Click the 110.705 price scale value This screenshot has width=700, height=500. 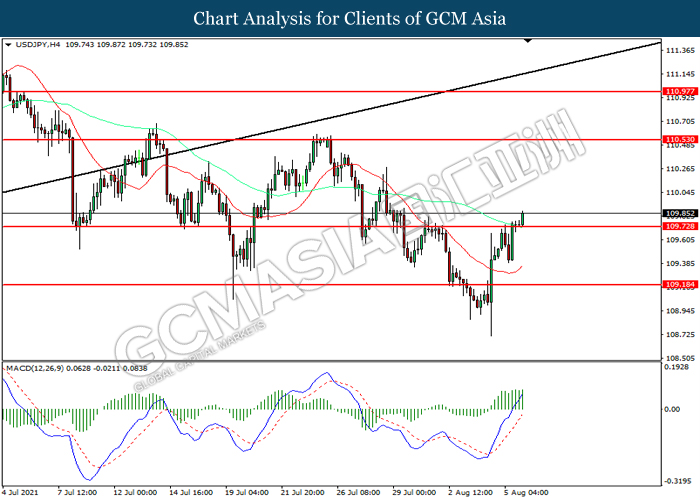tap(680, 121)
